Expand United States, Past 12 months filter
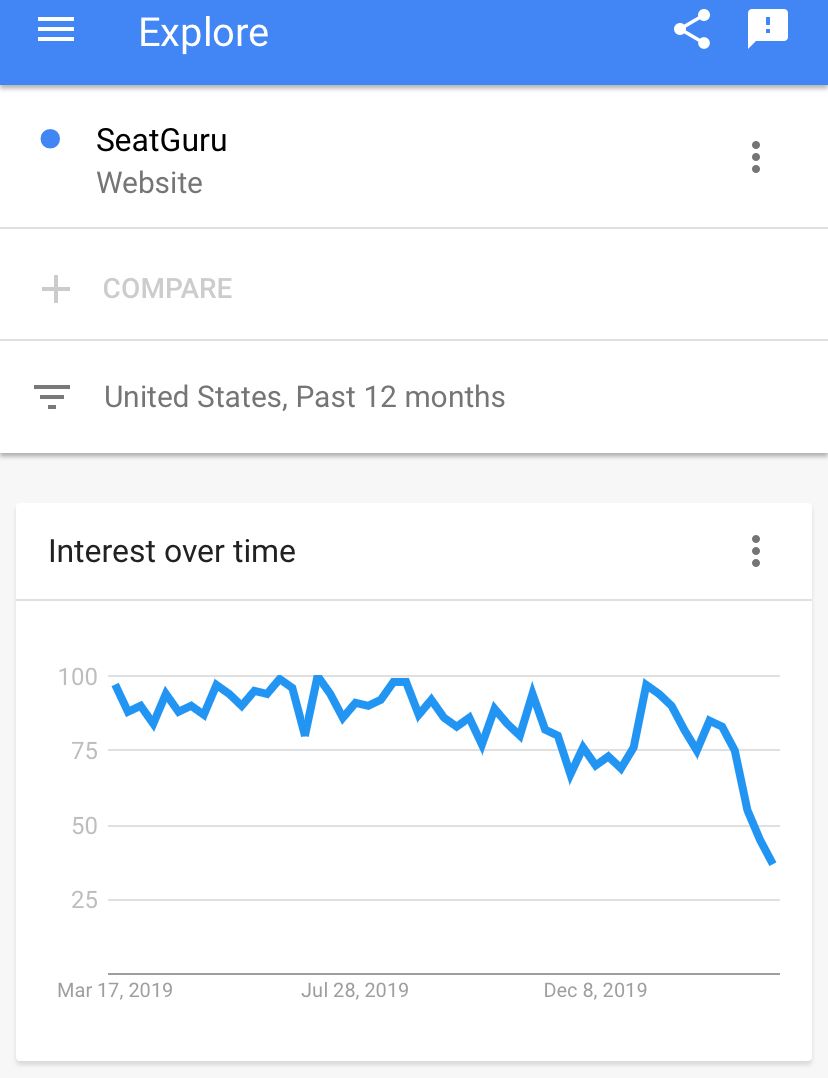 point(304,397)
